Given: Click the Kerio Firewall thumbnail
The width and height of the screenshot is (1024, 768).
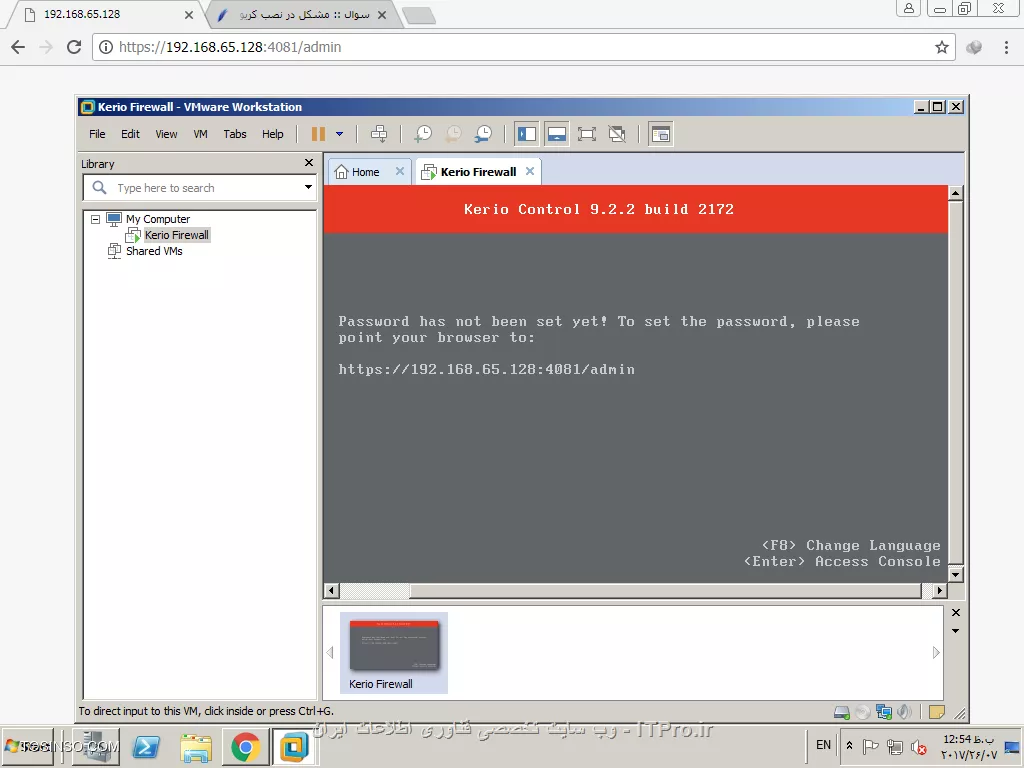Looking at the screenshot, I should coord(394,652).
